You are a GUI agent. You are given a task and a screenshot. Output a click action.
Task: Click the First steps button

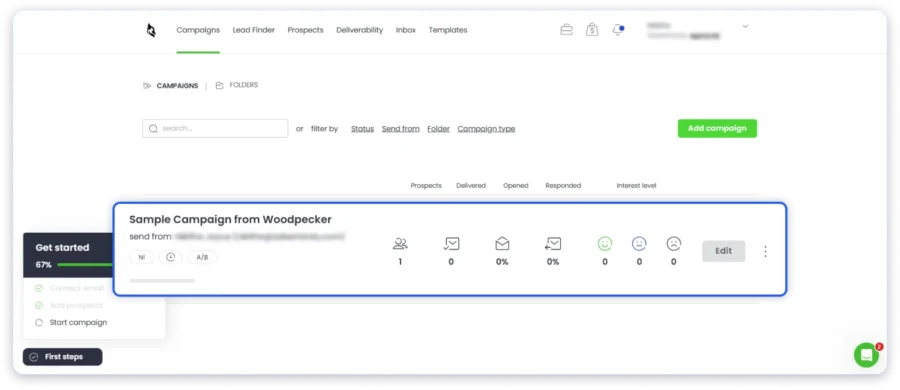pyautogui.click(x=63, y=357)
